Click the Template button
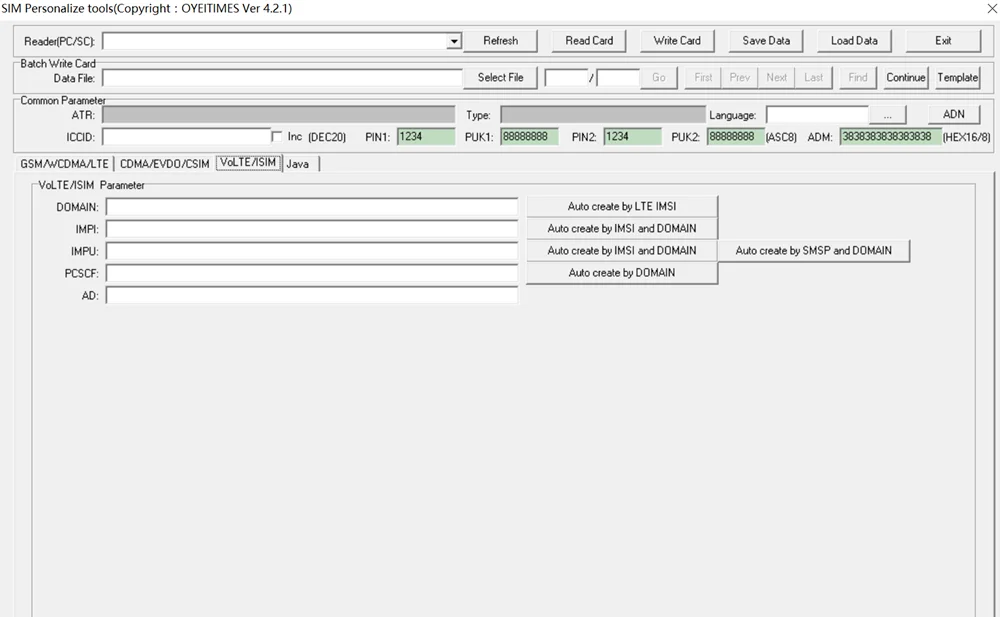Screen dimensions: 1000x617 tap(957, 77)
